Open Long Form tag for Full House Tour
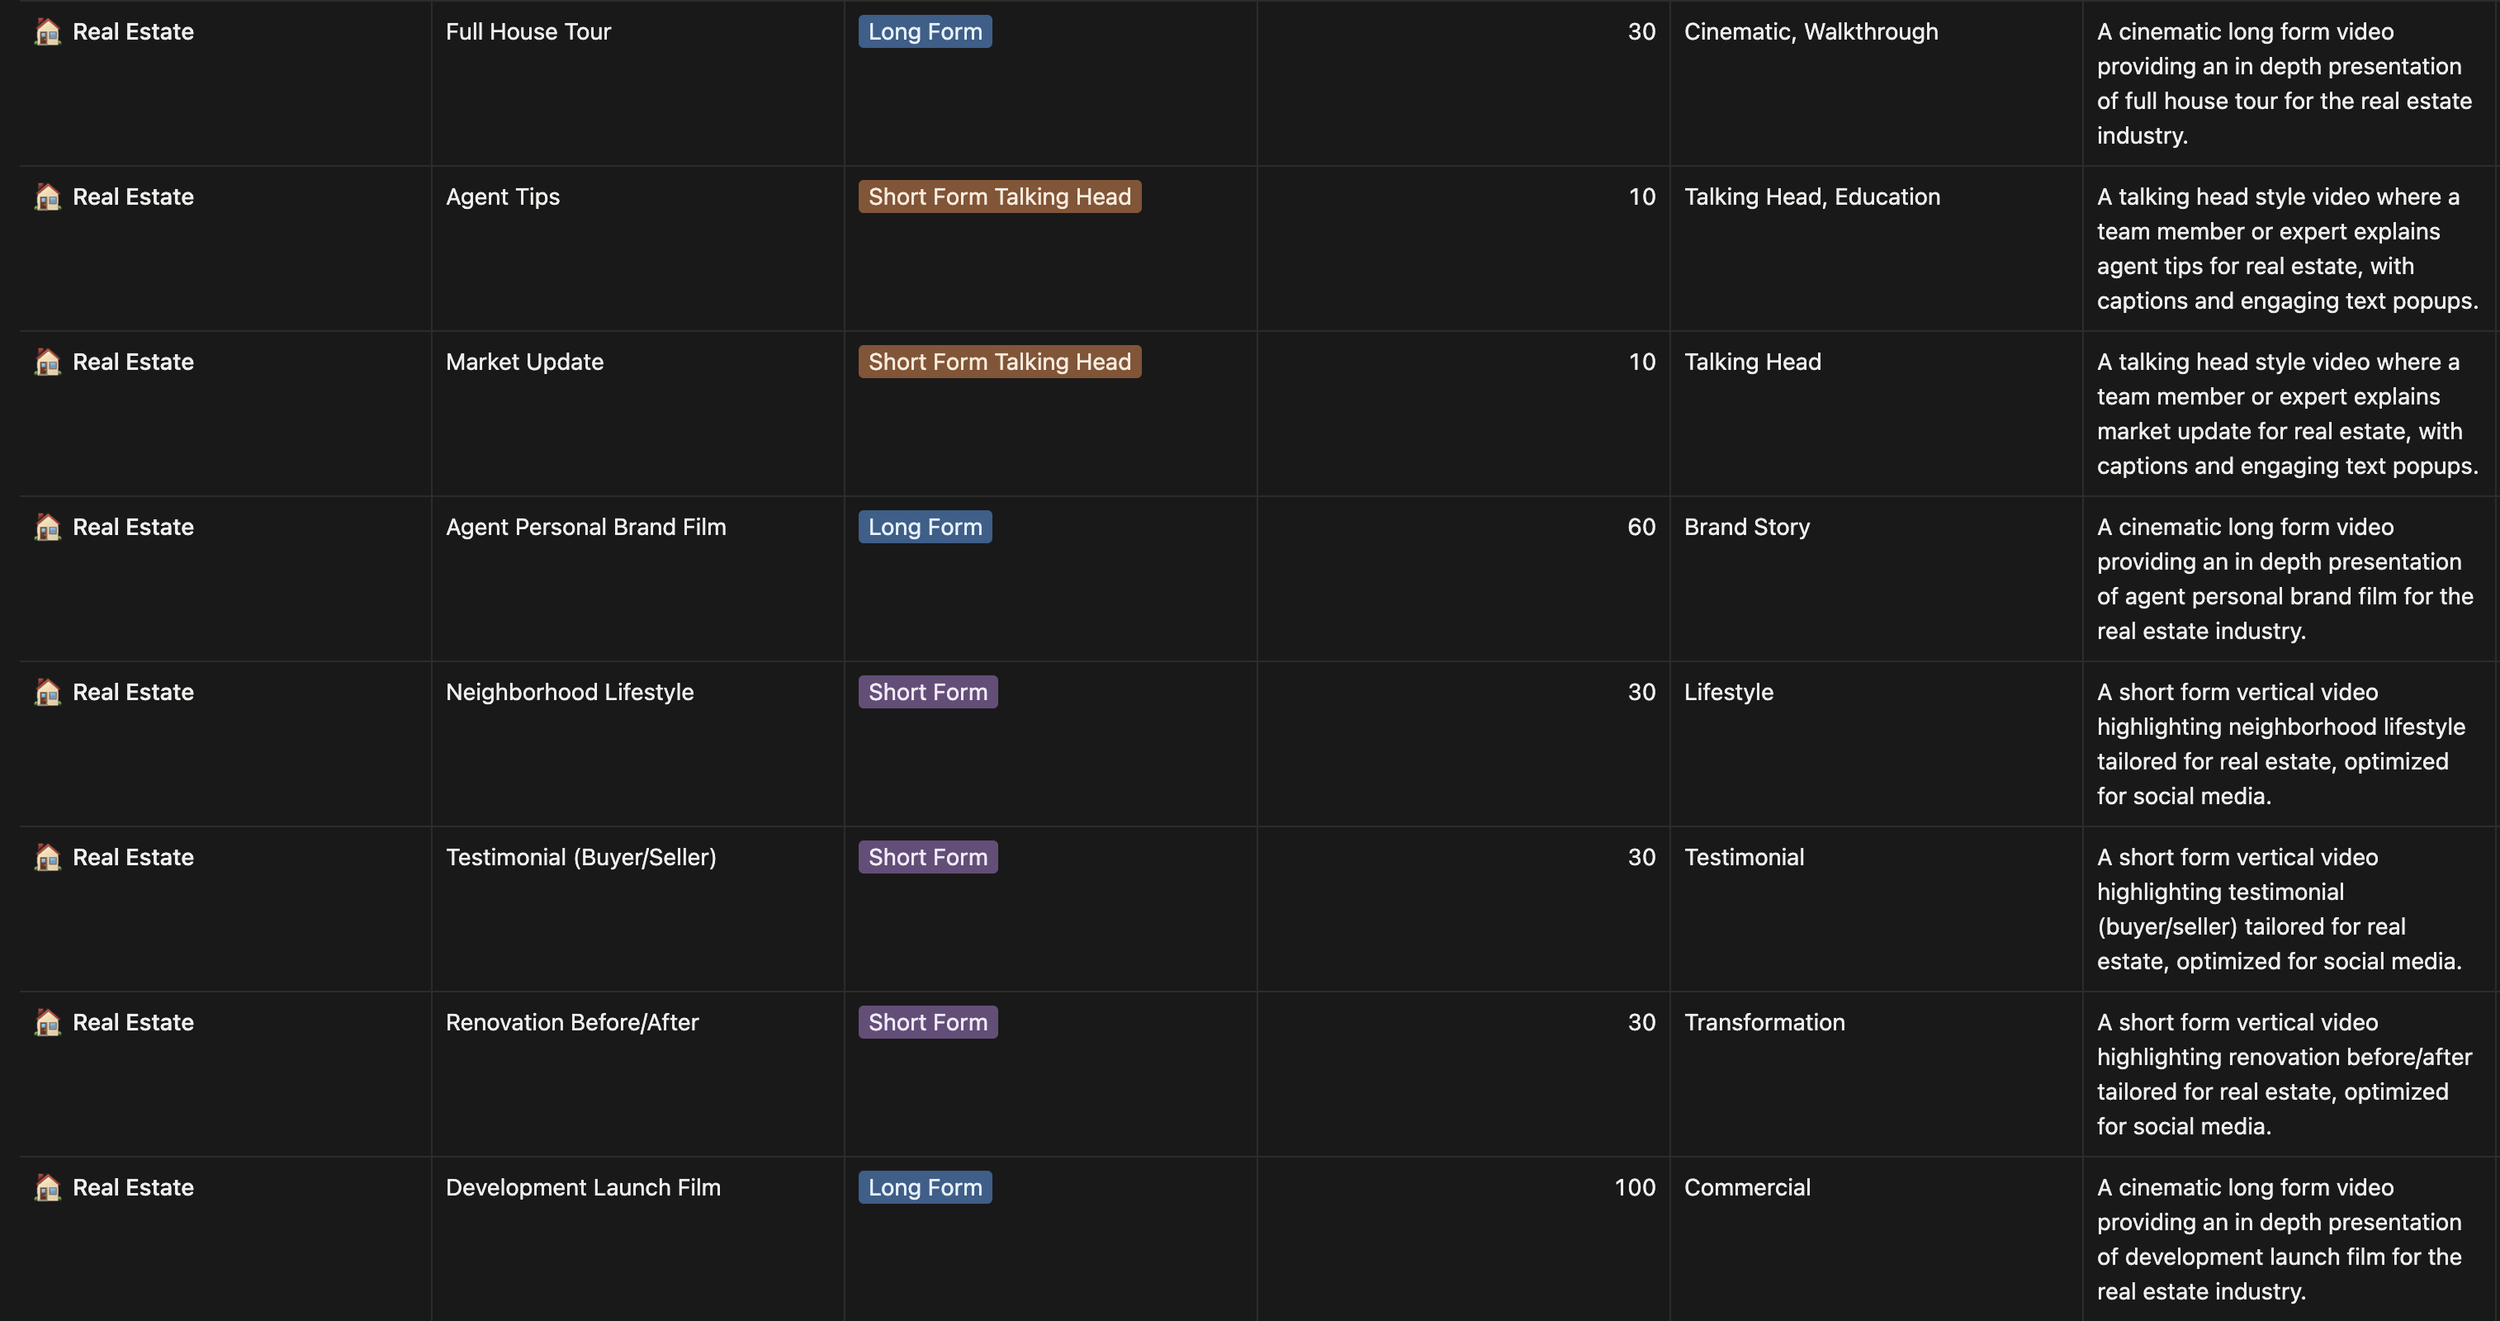The image size is (2500, 1321). 924,32
